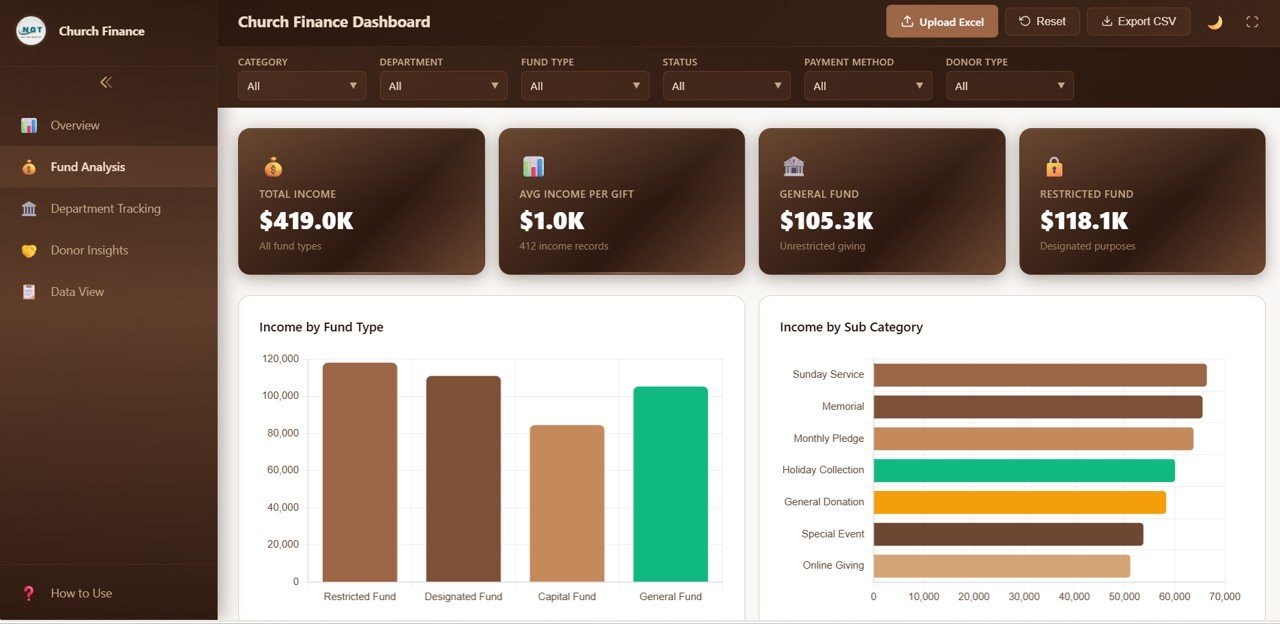The image size is (1280, 624).
Task: Click the Upload Excel button
Action: coord(941,20)
